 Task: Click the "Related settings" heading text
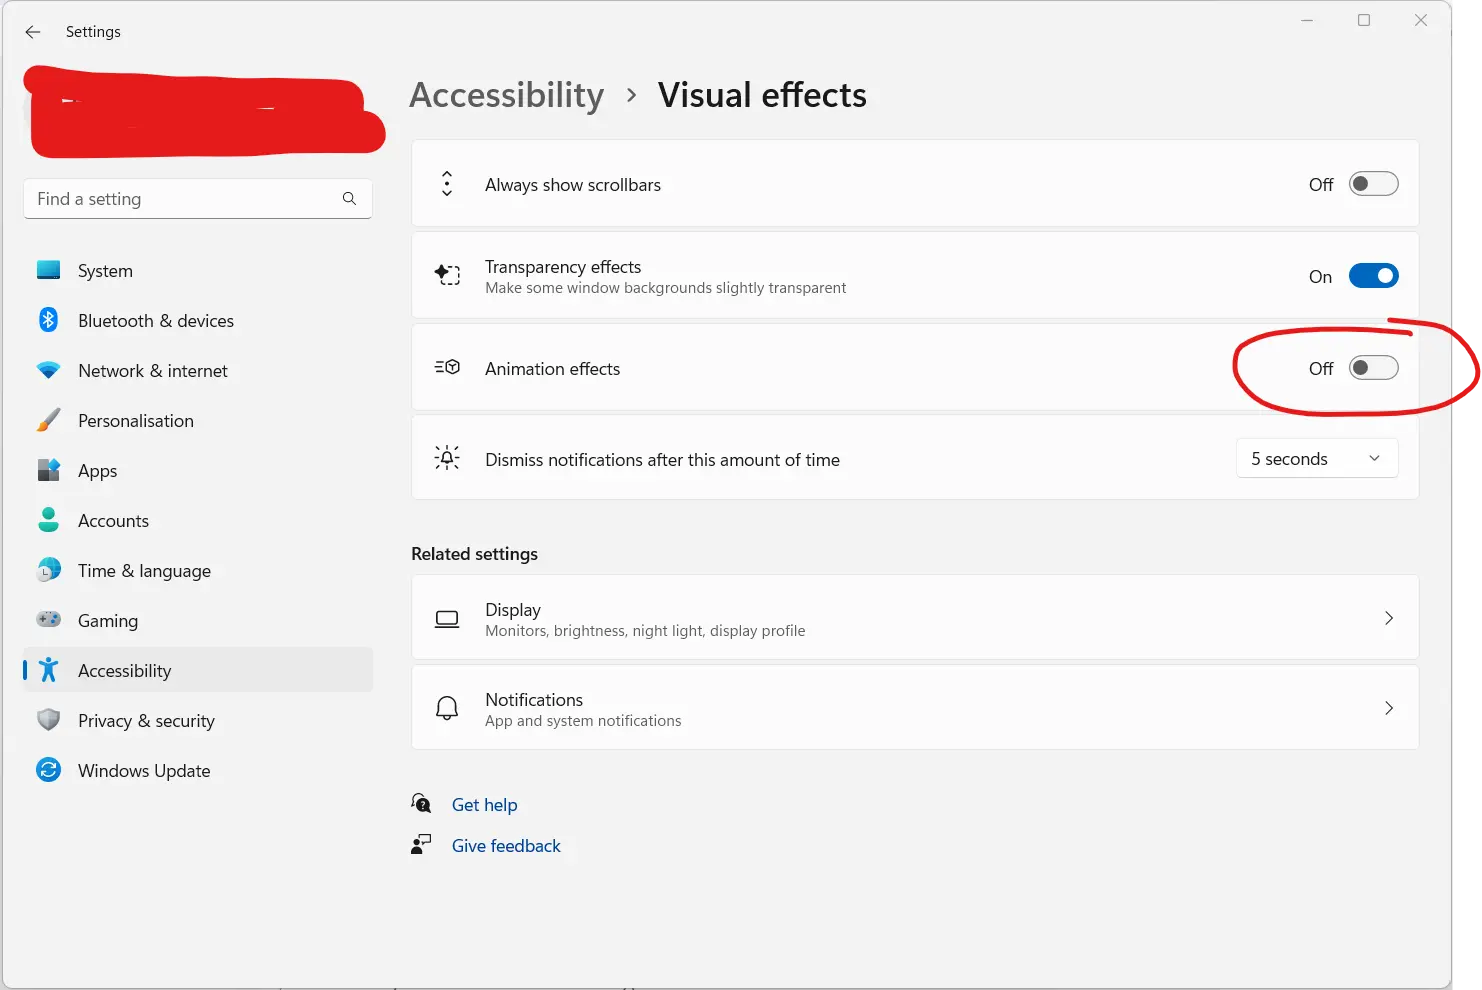coord(475,554)
